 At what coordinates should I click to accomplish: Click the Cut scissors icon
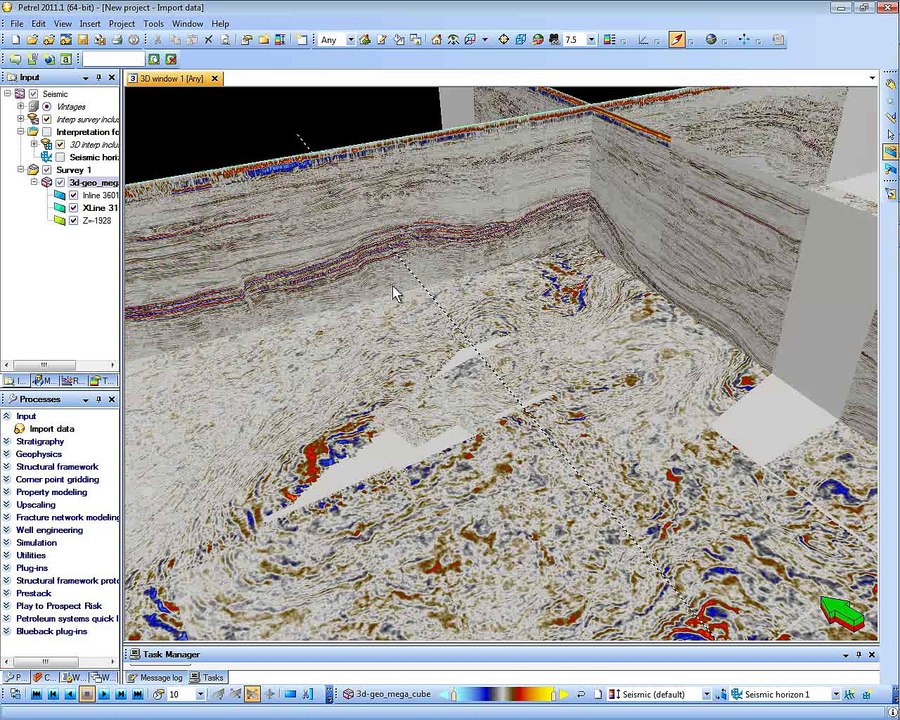[158, 40]
